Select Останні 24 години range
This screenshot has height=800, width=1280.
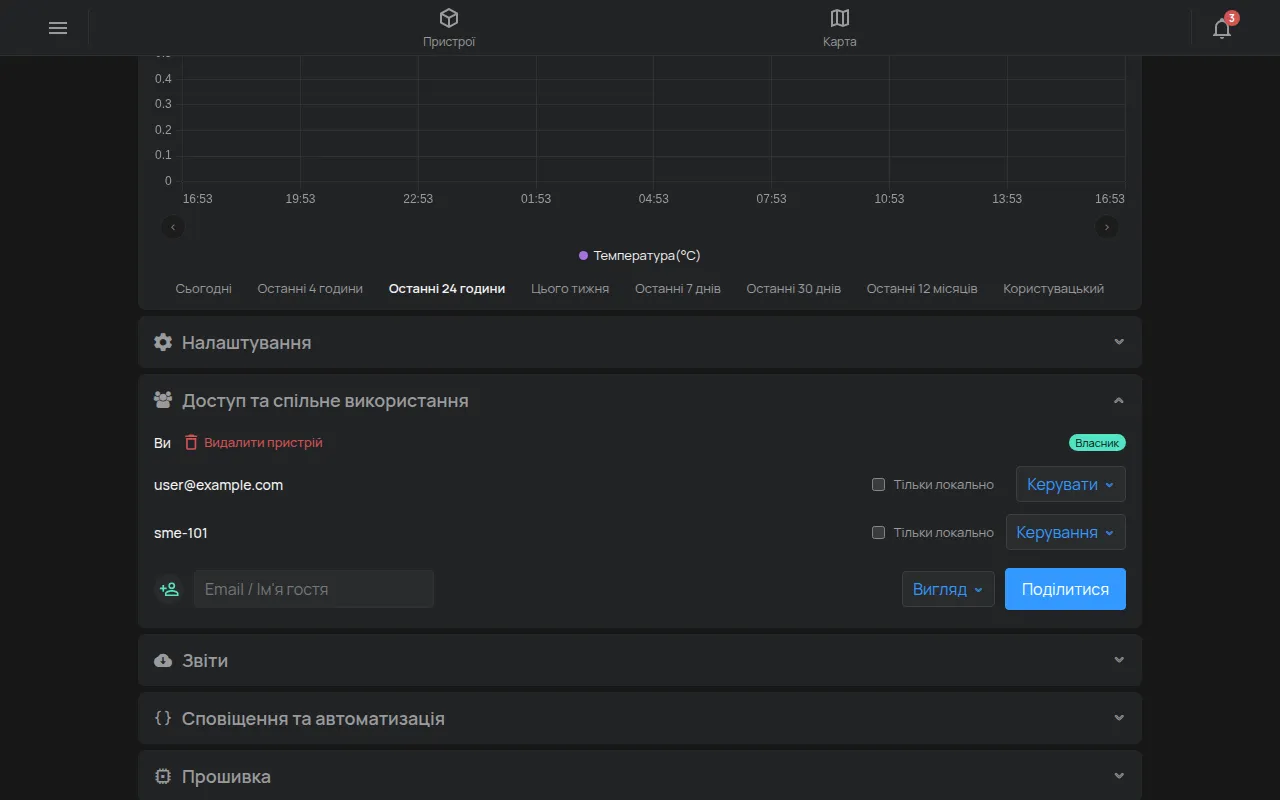point(447,289)
